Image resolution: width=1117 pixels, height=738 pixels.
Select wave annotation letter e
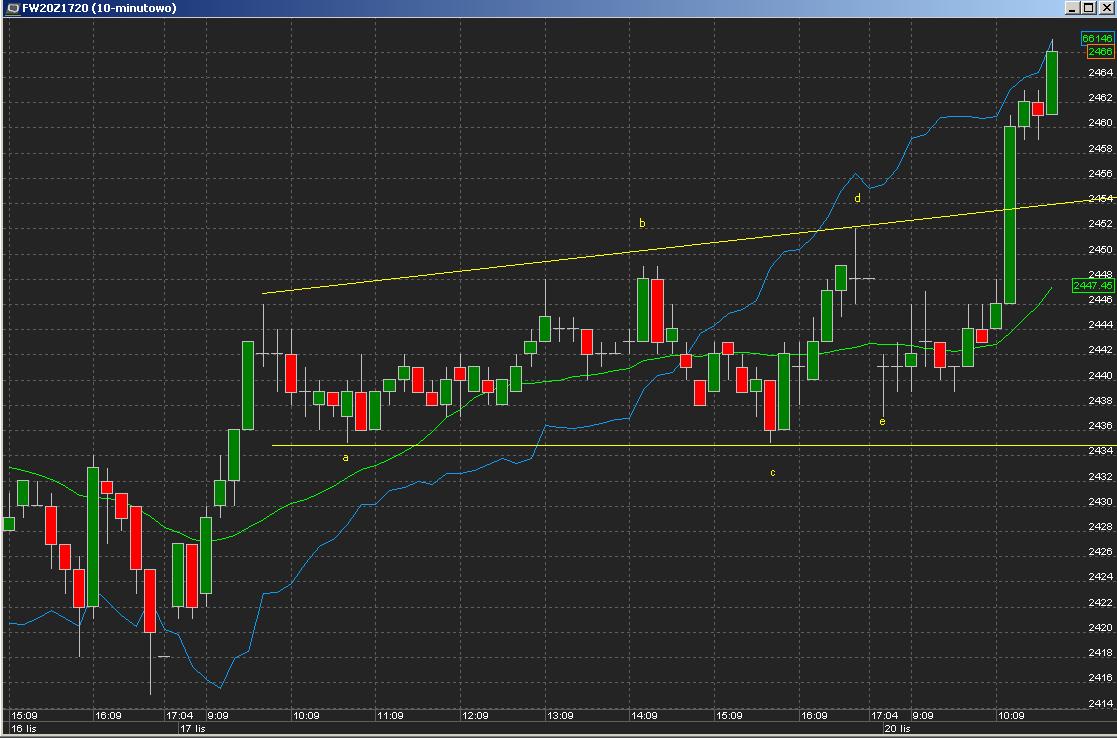click(x=882, y=422)
